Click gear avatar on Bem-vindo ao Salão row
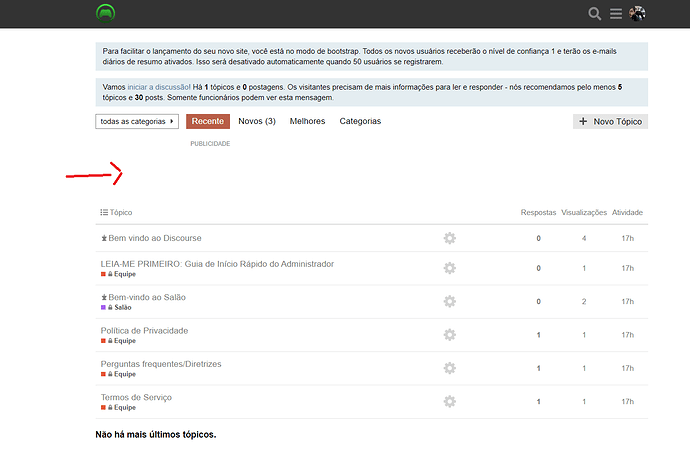Viewport: 690px width, 450px height. (x=449, y=302)
